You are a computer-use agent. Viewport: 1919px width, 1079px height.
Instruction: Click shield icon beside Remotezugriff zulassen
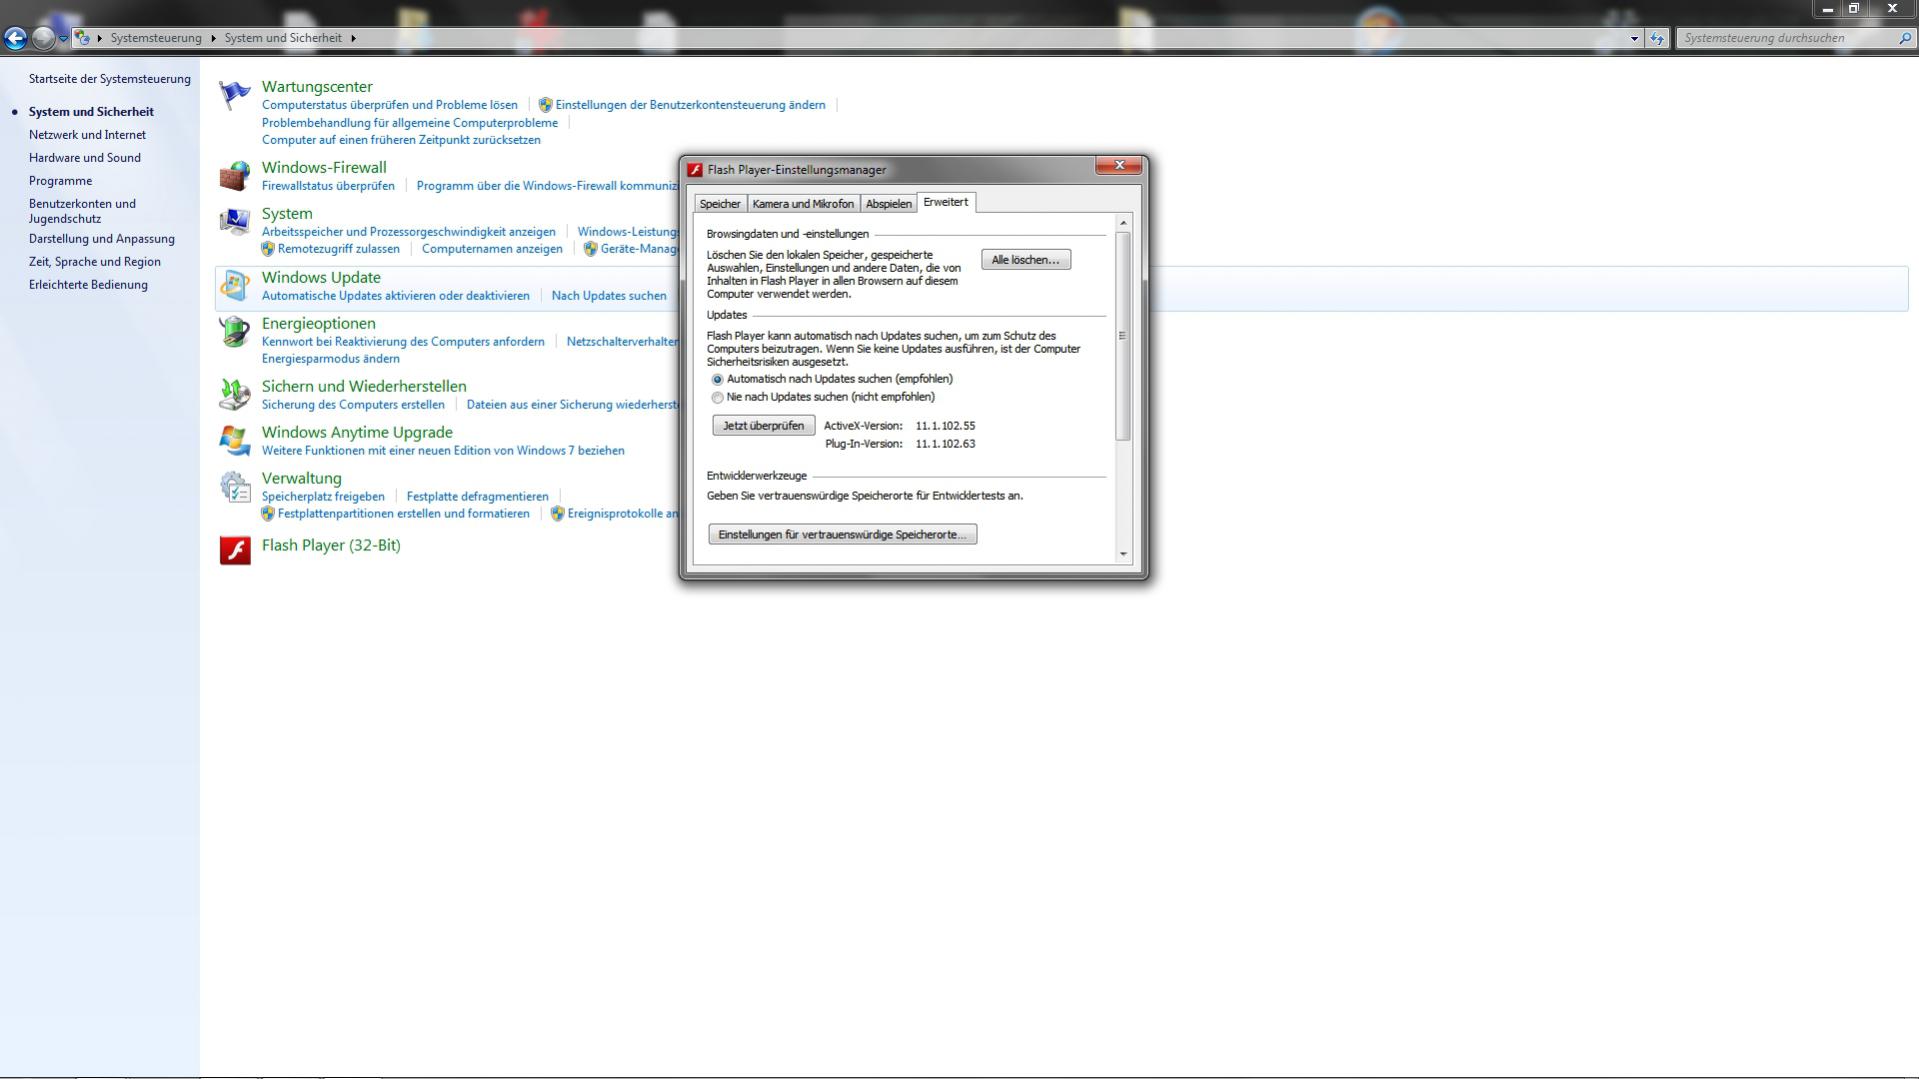[x=268, y=249]
